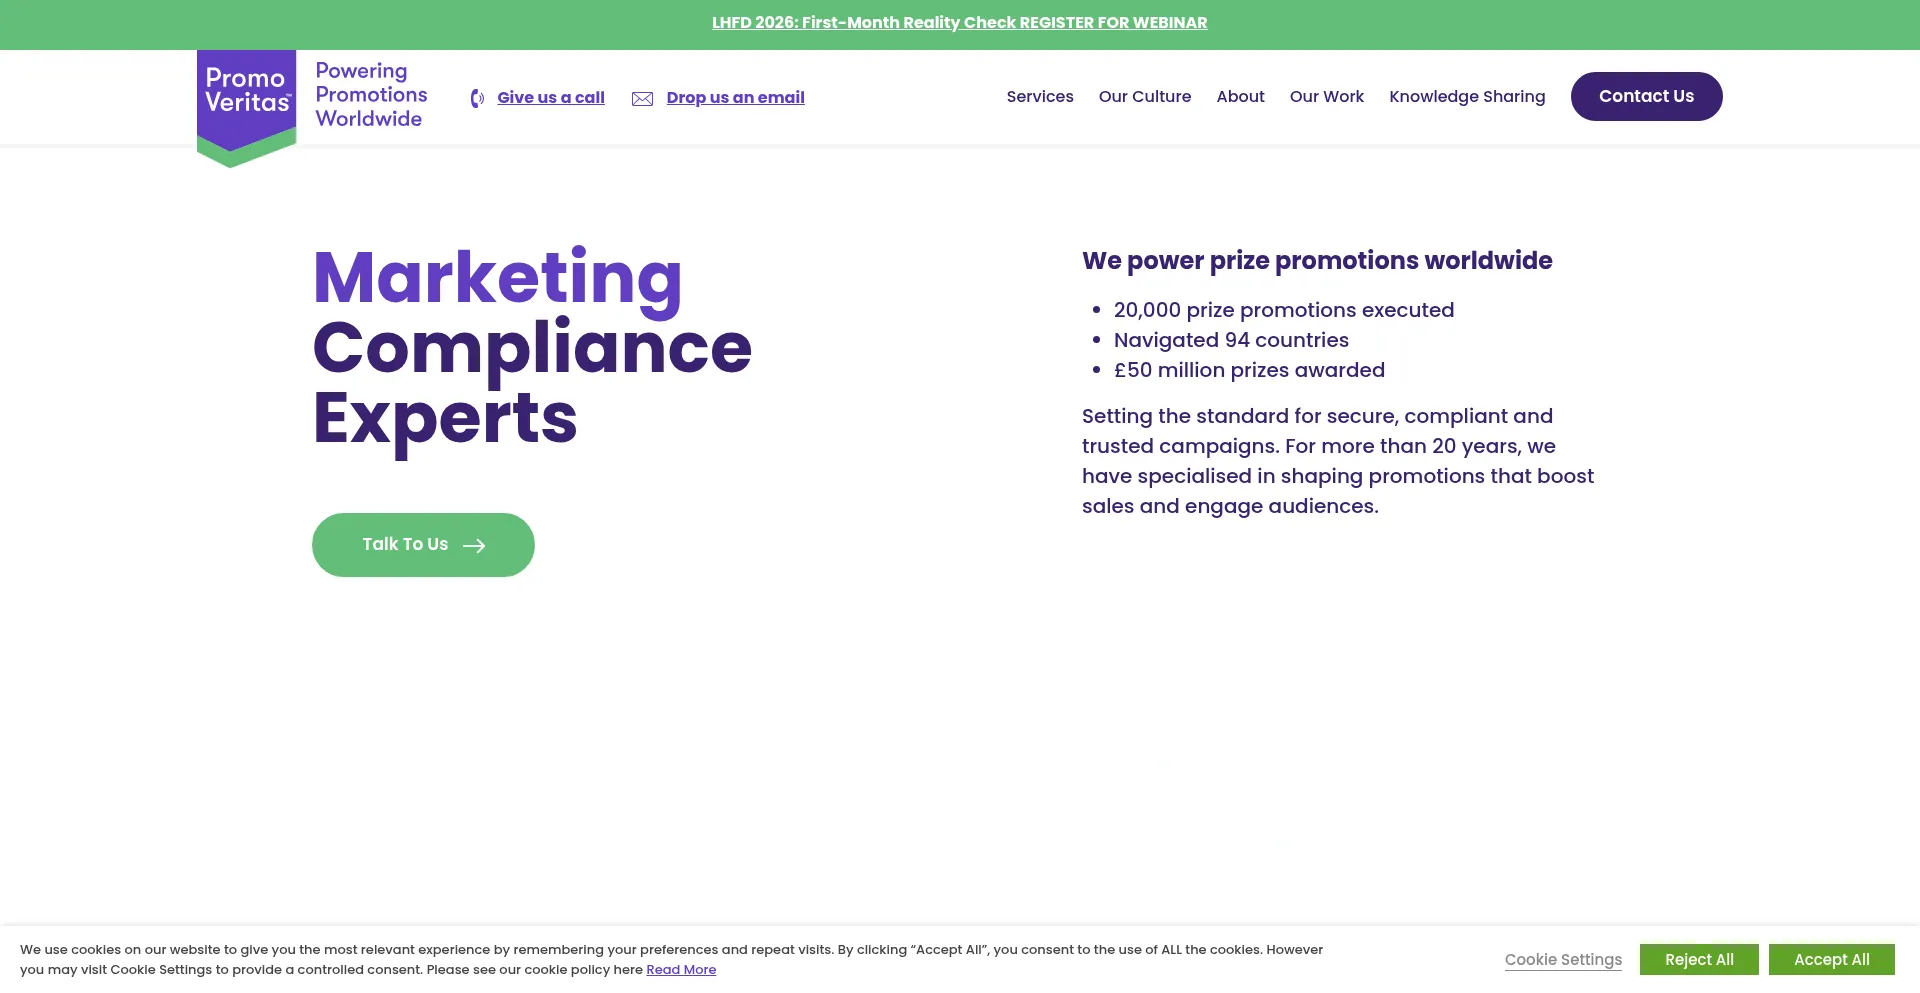Click the Contact Us button
Screen dimensions: 1920x993
click(x=1646, y=96)
